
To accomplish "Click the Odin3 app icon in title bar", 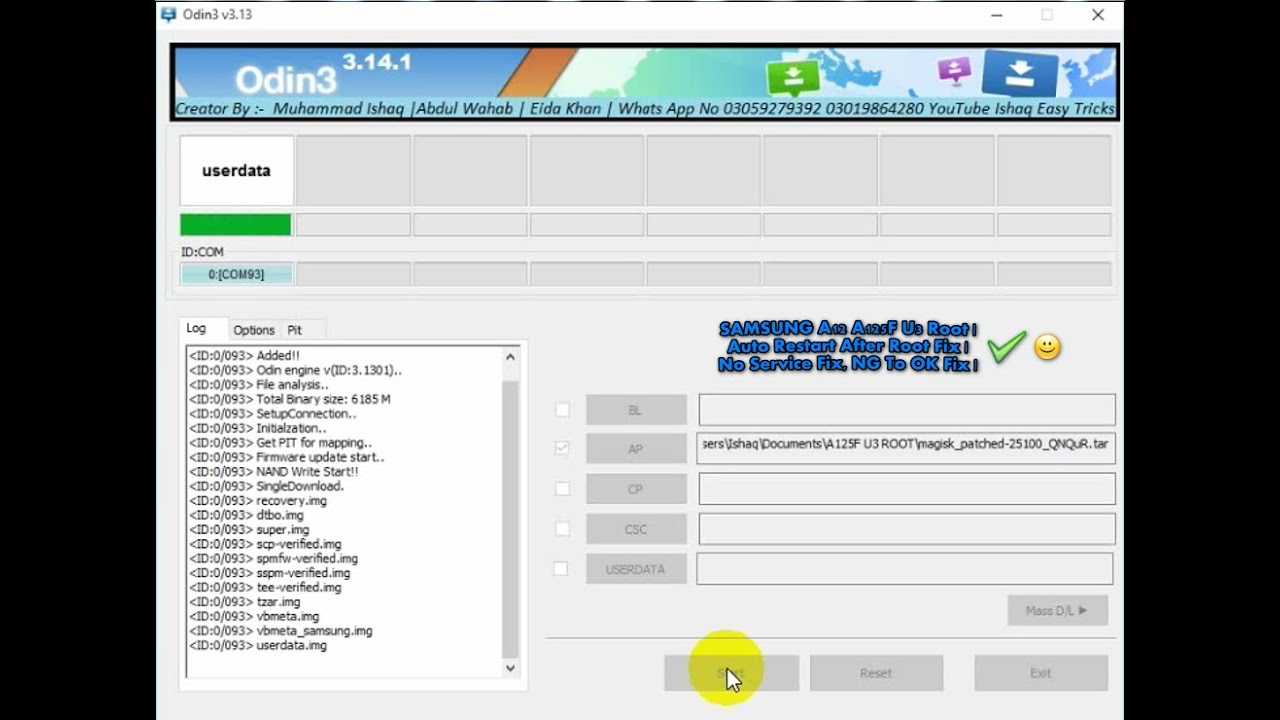I will pos(168,15).
